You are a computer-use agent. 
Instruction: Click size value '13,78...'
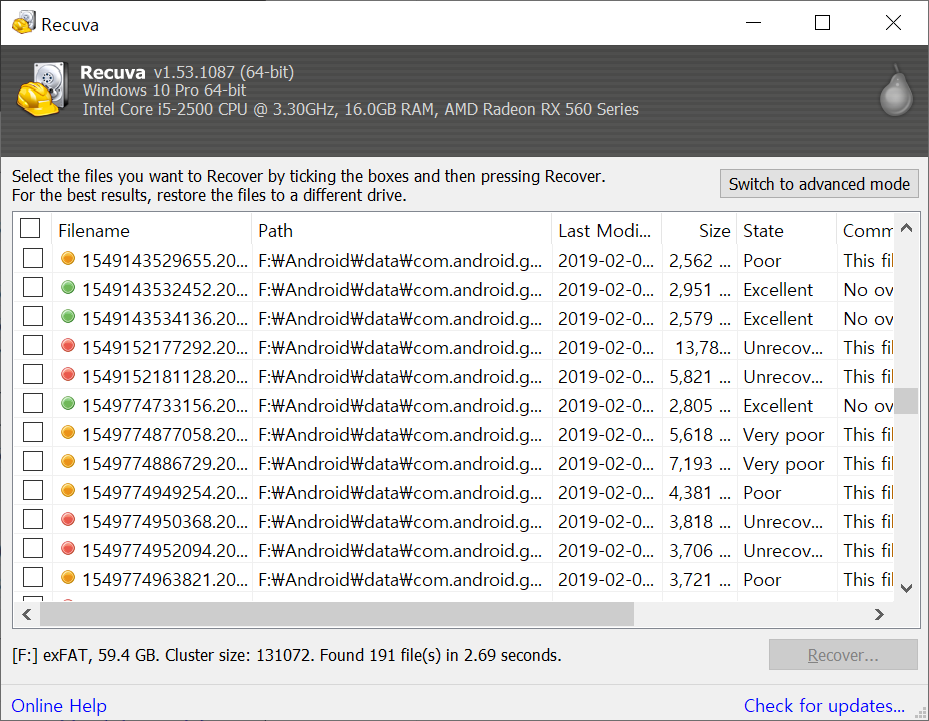point(703,348)
